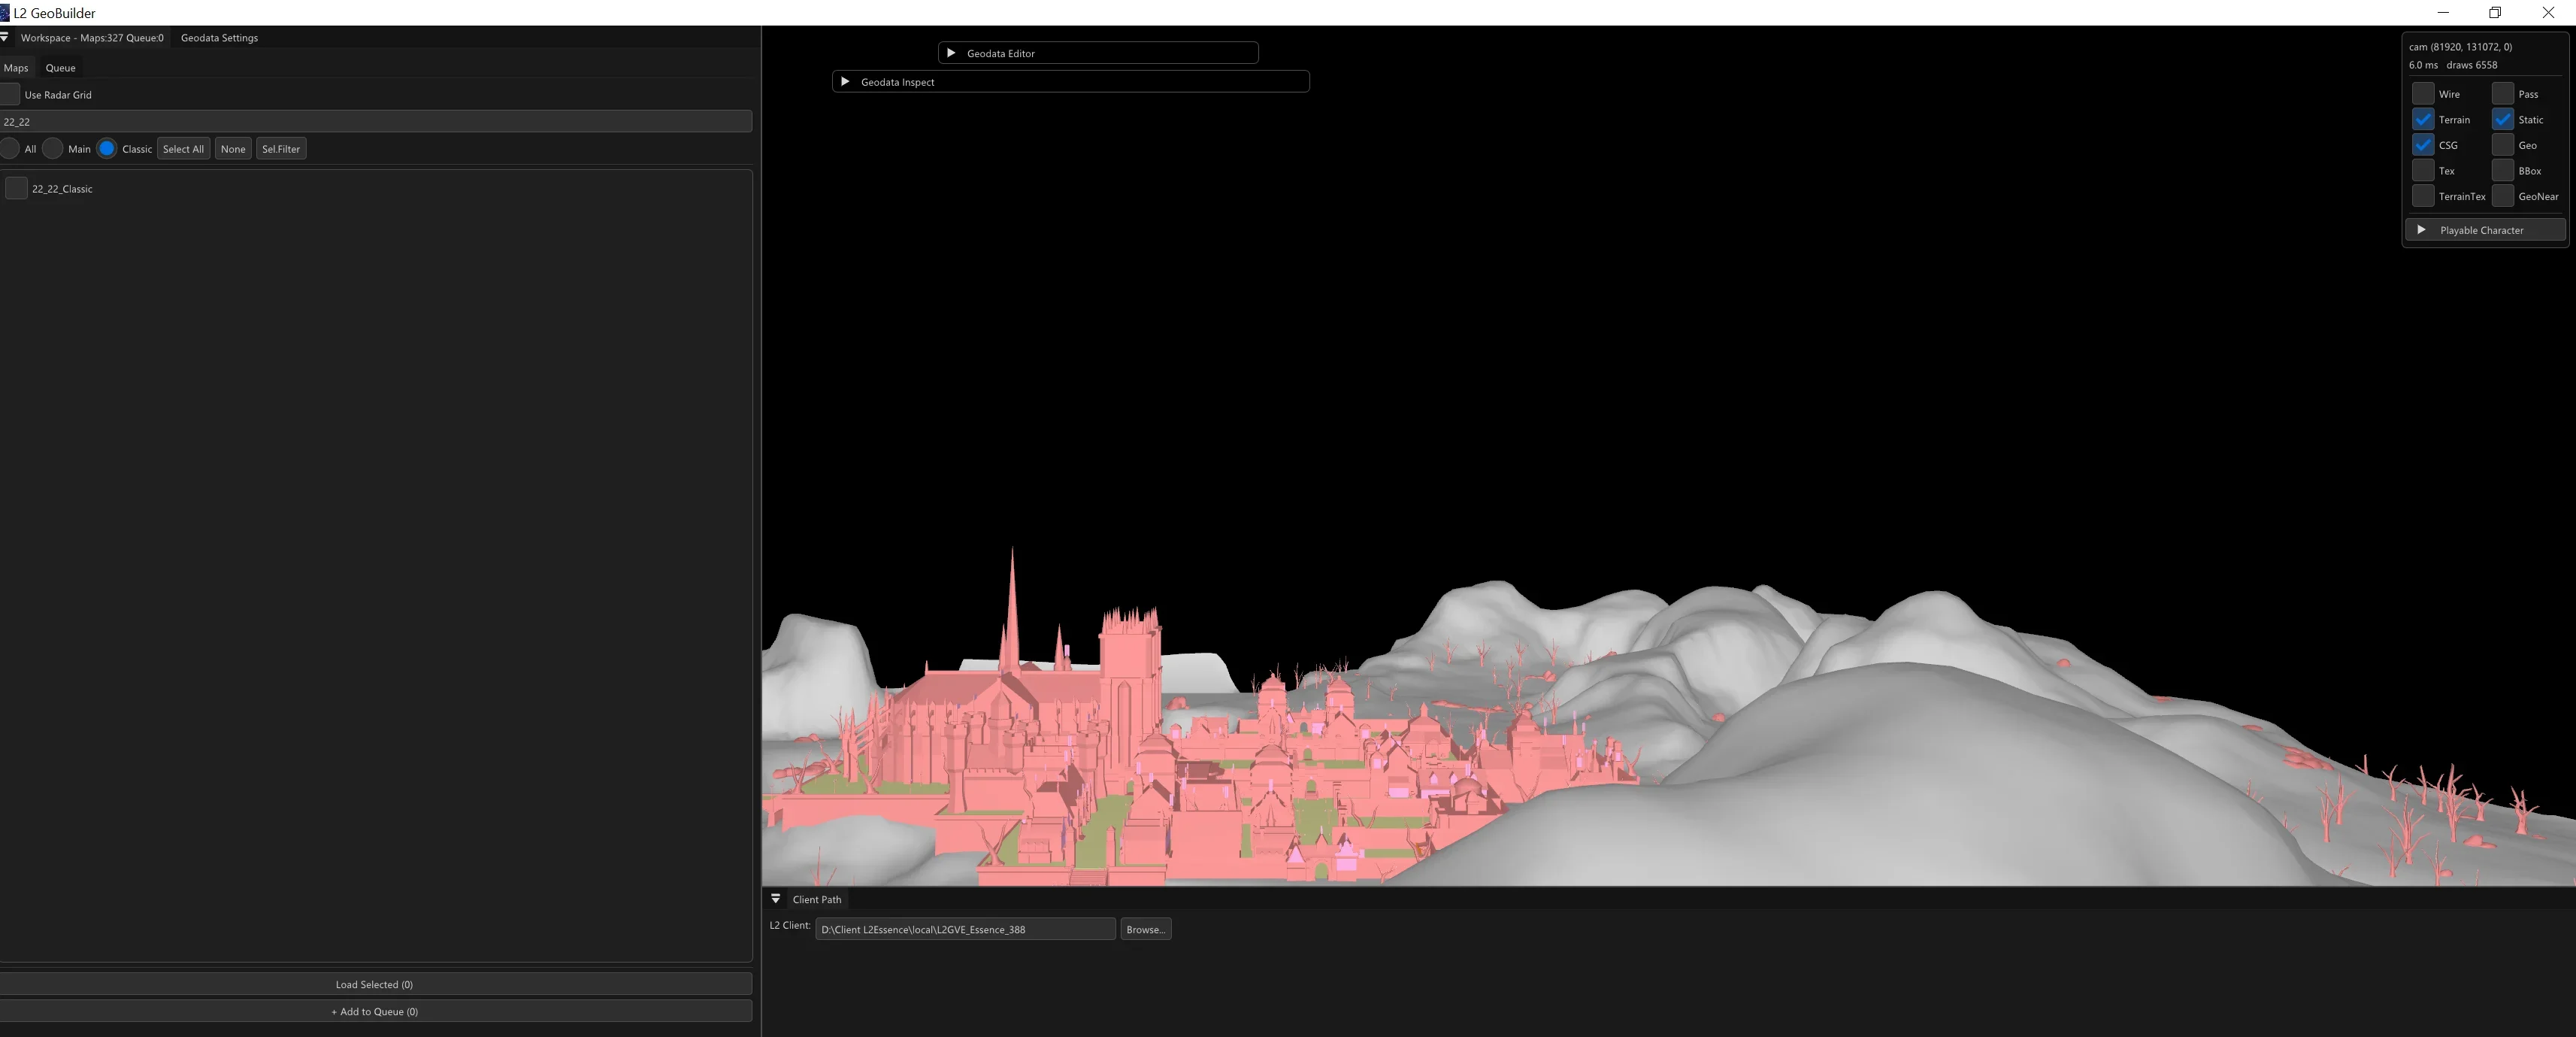Select the Classic radio filter
This screenshot has width=2576, height=1037.
click(107, 149)
